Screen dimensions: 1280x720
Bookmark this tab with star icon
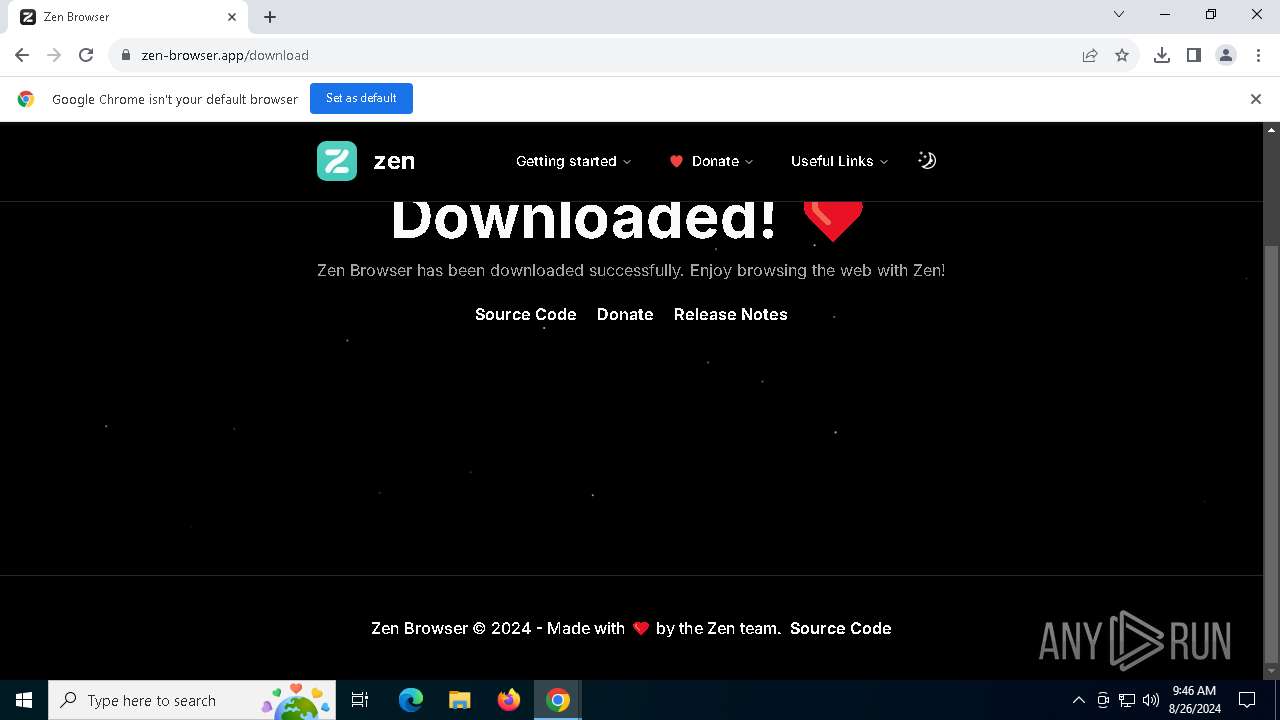point(1122,55)
